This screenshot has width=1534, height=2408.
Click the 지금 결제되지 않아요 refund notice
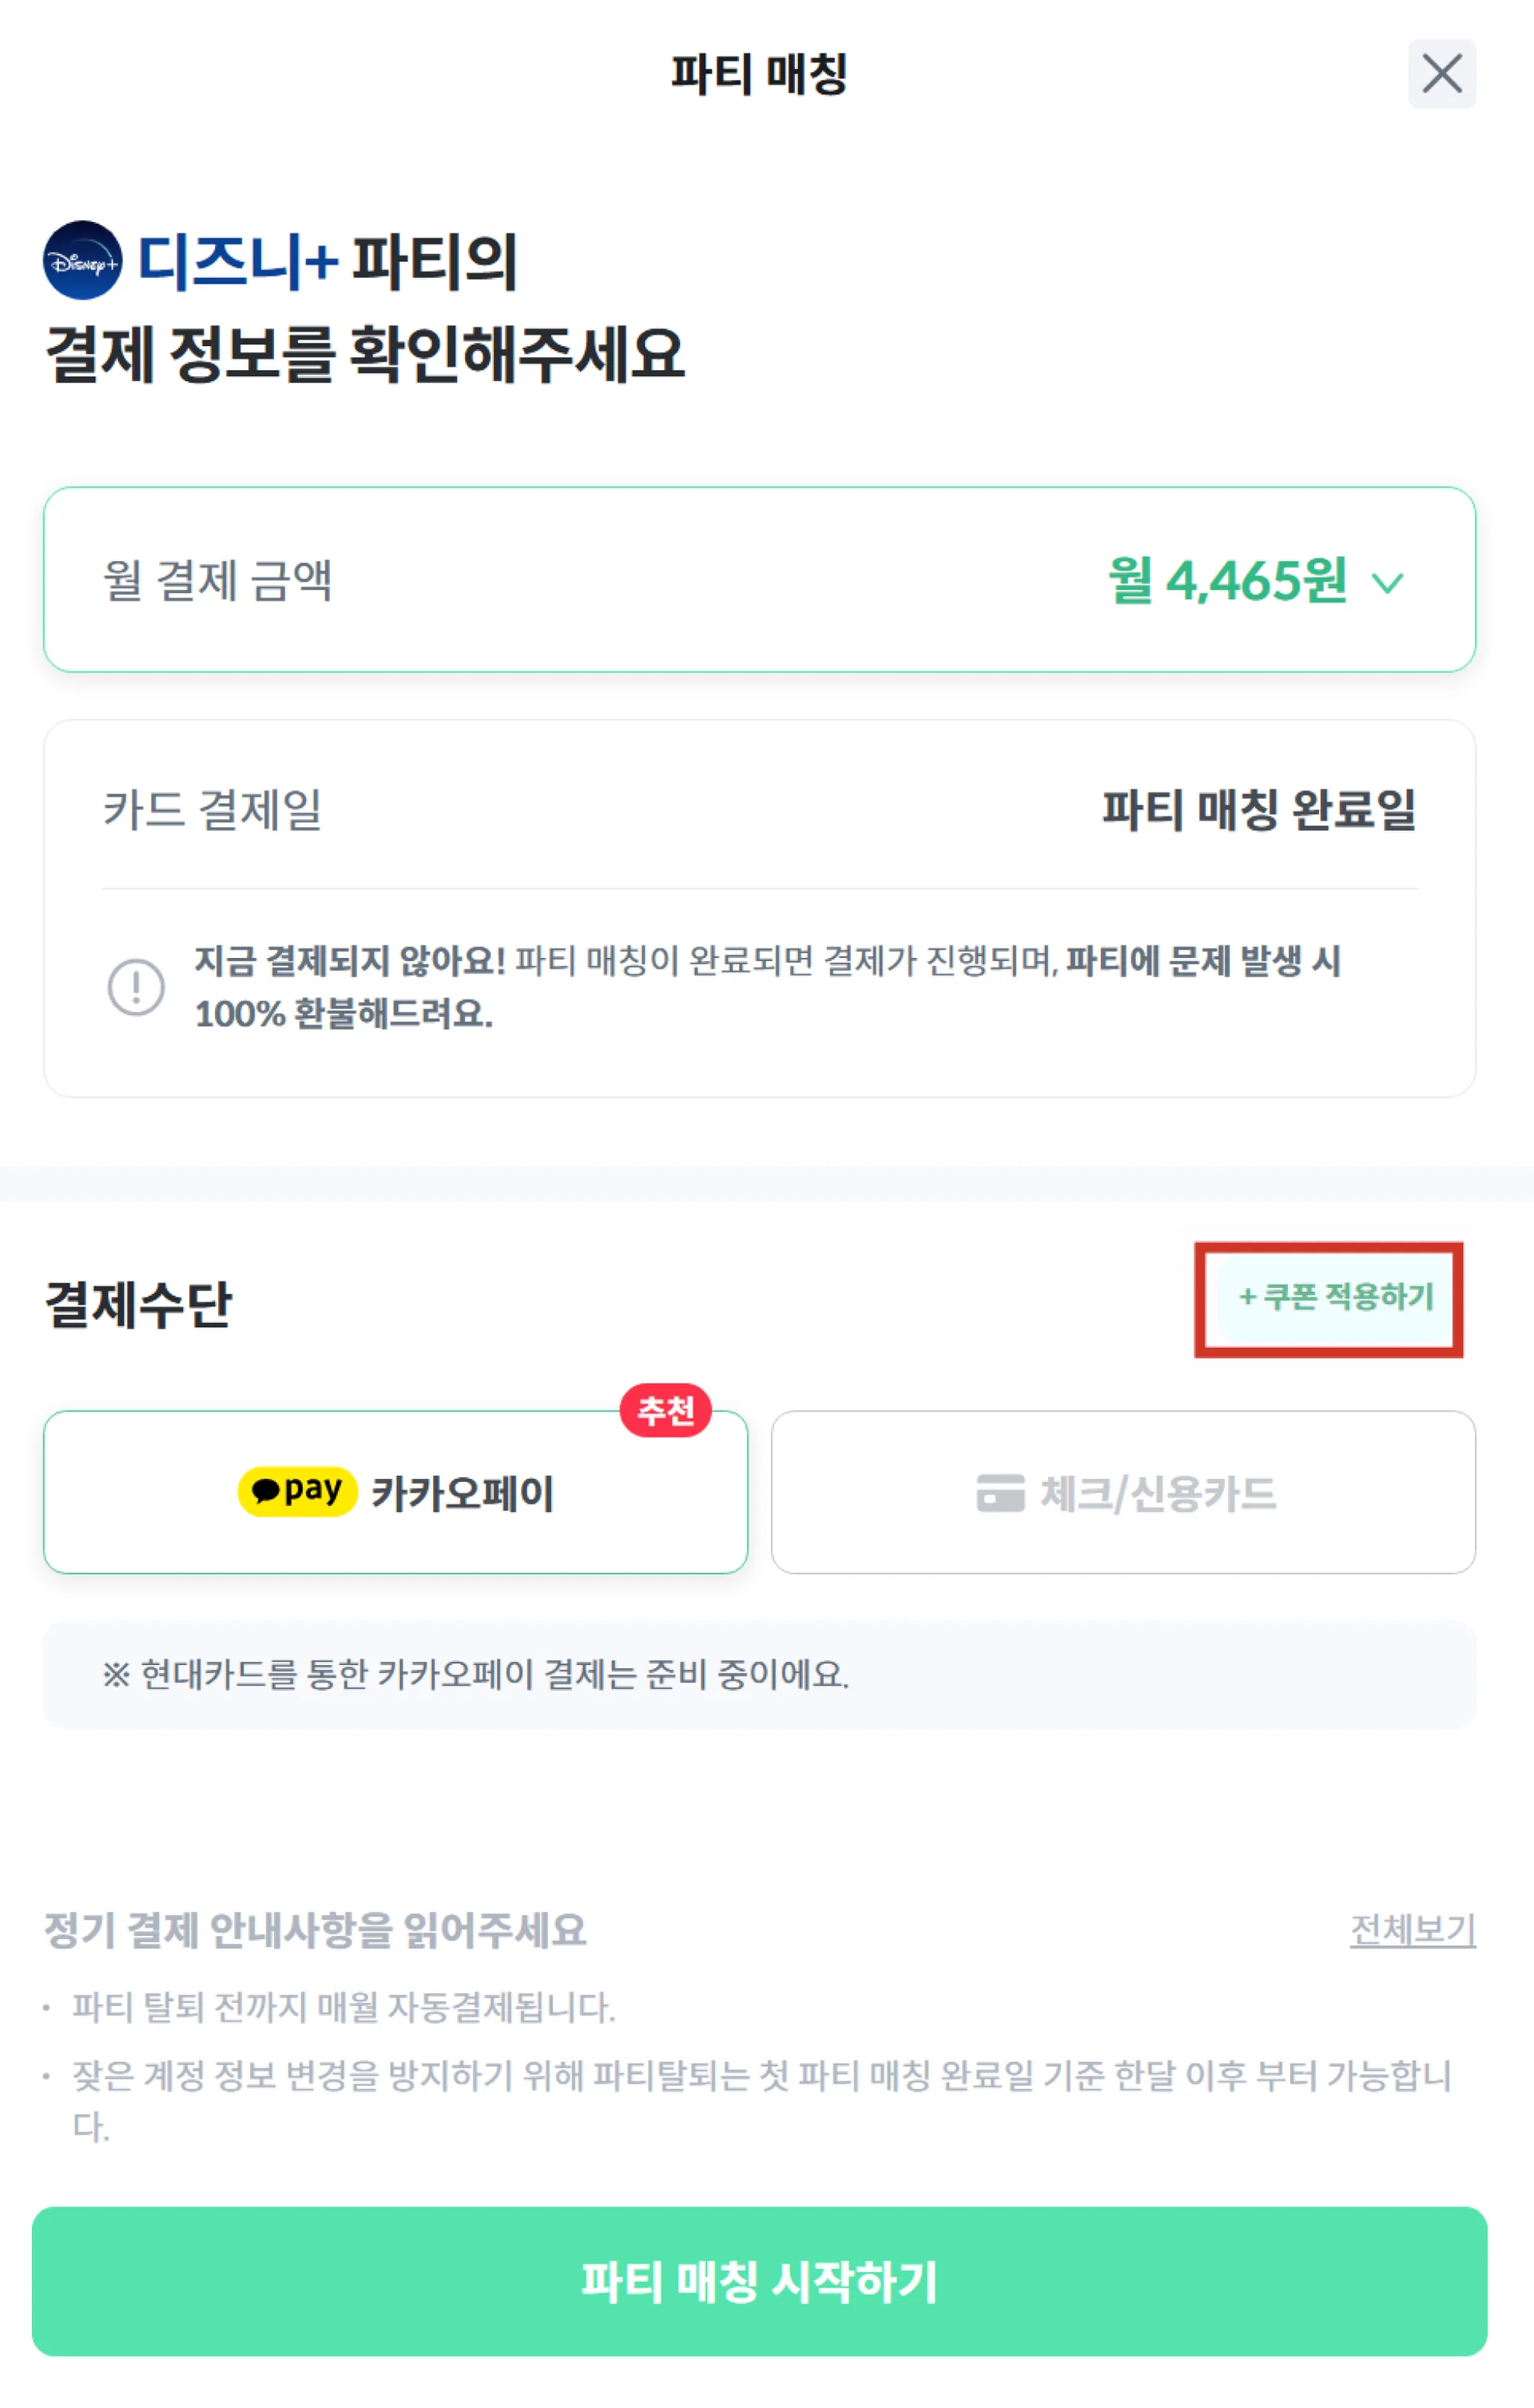click(766, 987)
